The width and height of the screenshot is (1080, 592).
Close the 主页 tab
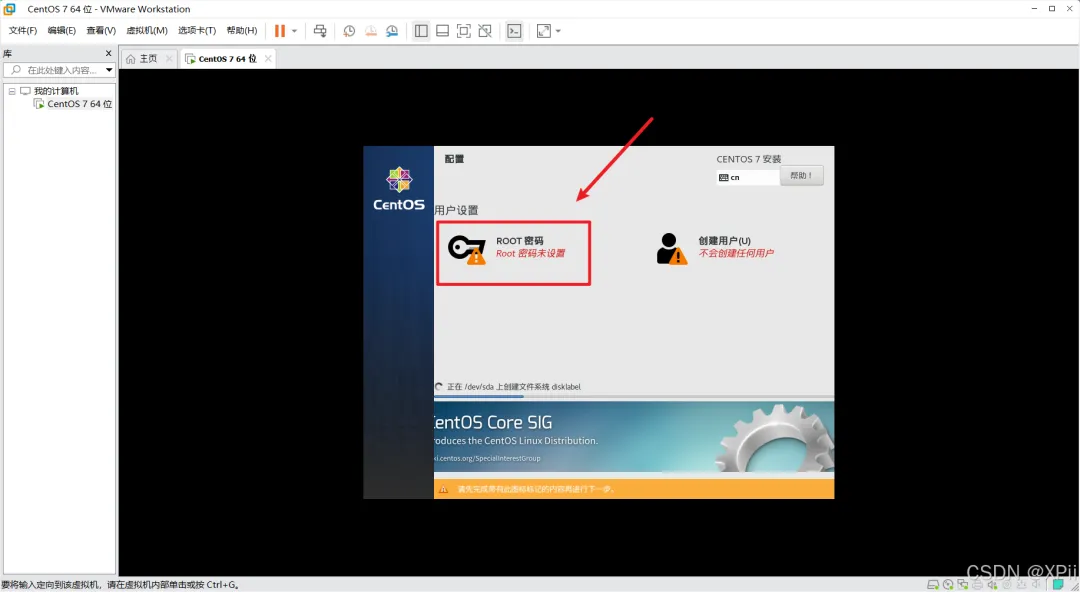pos(169,59)
